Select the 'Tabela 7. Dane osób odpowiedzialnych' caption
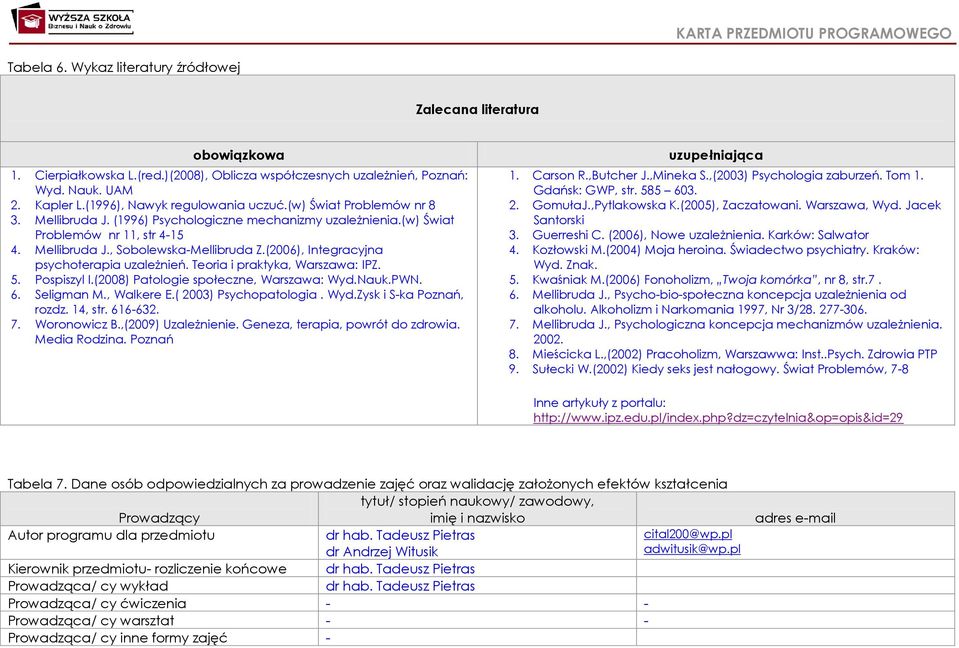The width and height of the screenshot is (959, 648). pos(367,484)
